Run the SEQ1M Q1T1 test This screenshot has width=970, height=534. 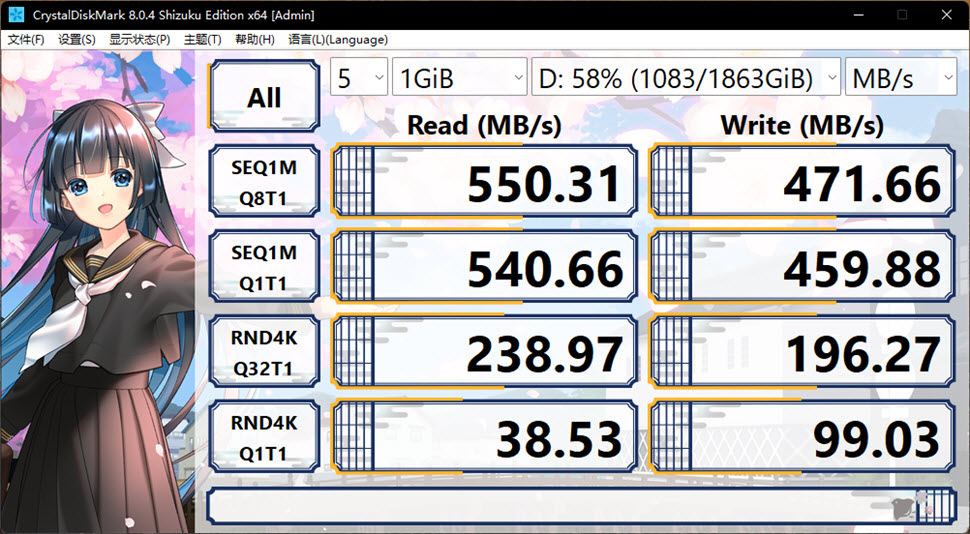[x=264, y=267]
